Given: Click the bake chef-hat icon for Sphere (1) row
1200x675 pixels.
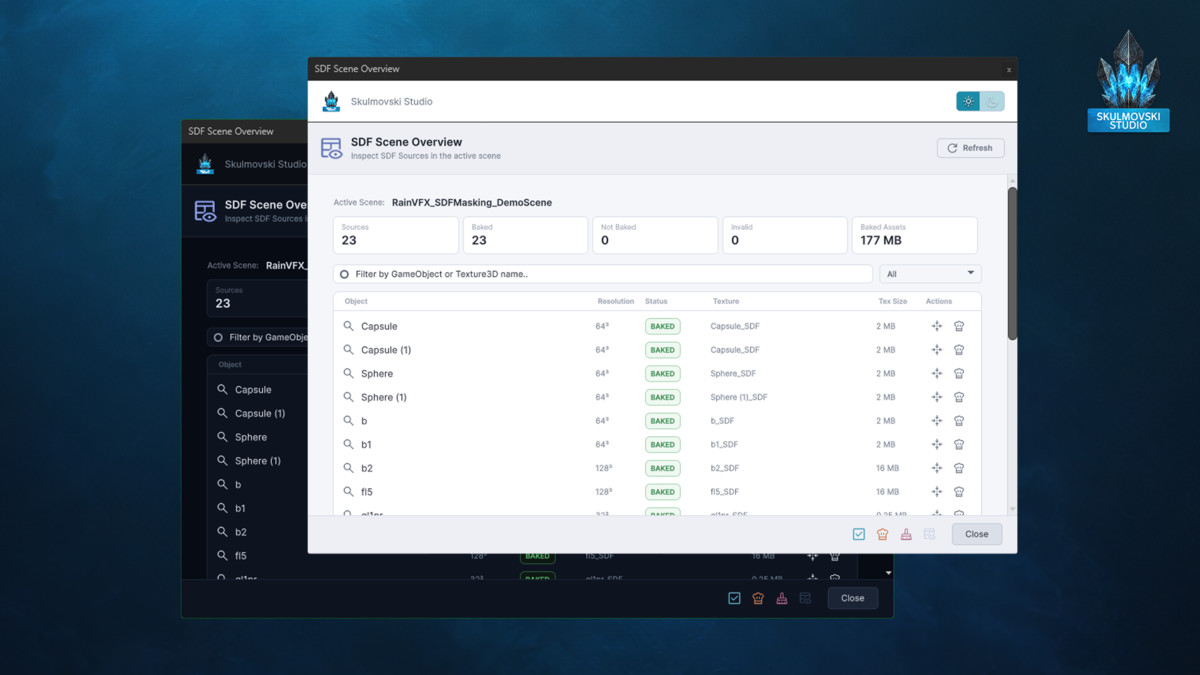Looking at the screenshot, I should [x=959, y=397].
